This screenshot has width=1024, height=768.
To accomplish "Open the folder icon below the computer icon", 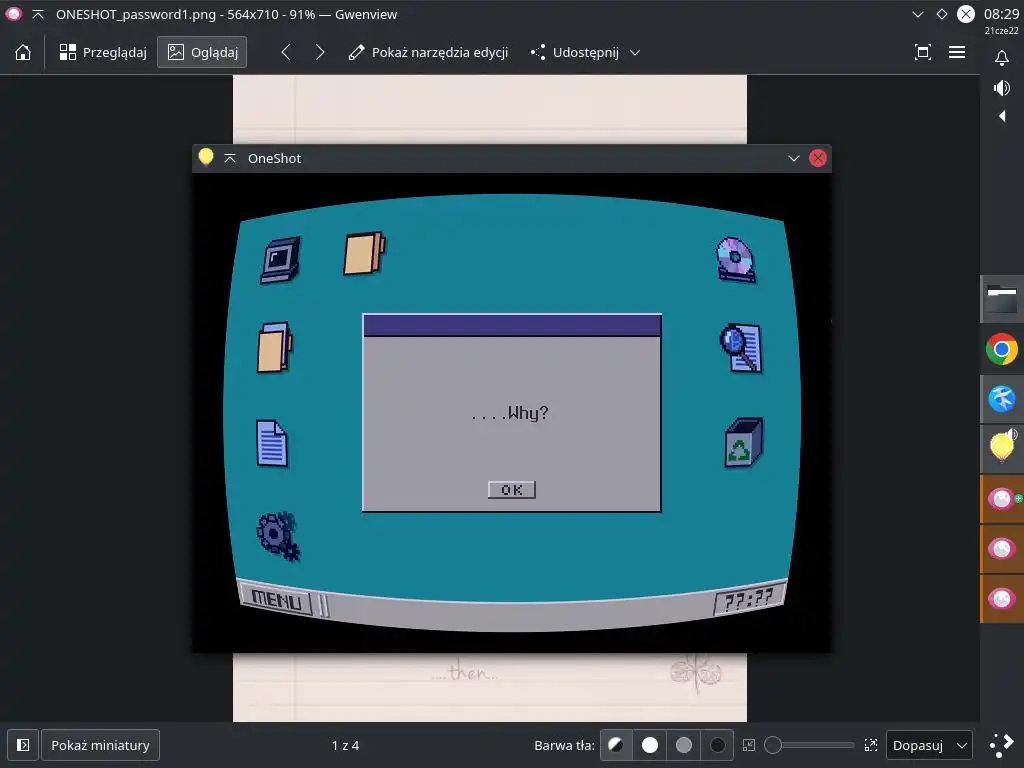I will pyautogui.click(x=275, y=347).
